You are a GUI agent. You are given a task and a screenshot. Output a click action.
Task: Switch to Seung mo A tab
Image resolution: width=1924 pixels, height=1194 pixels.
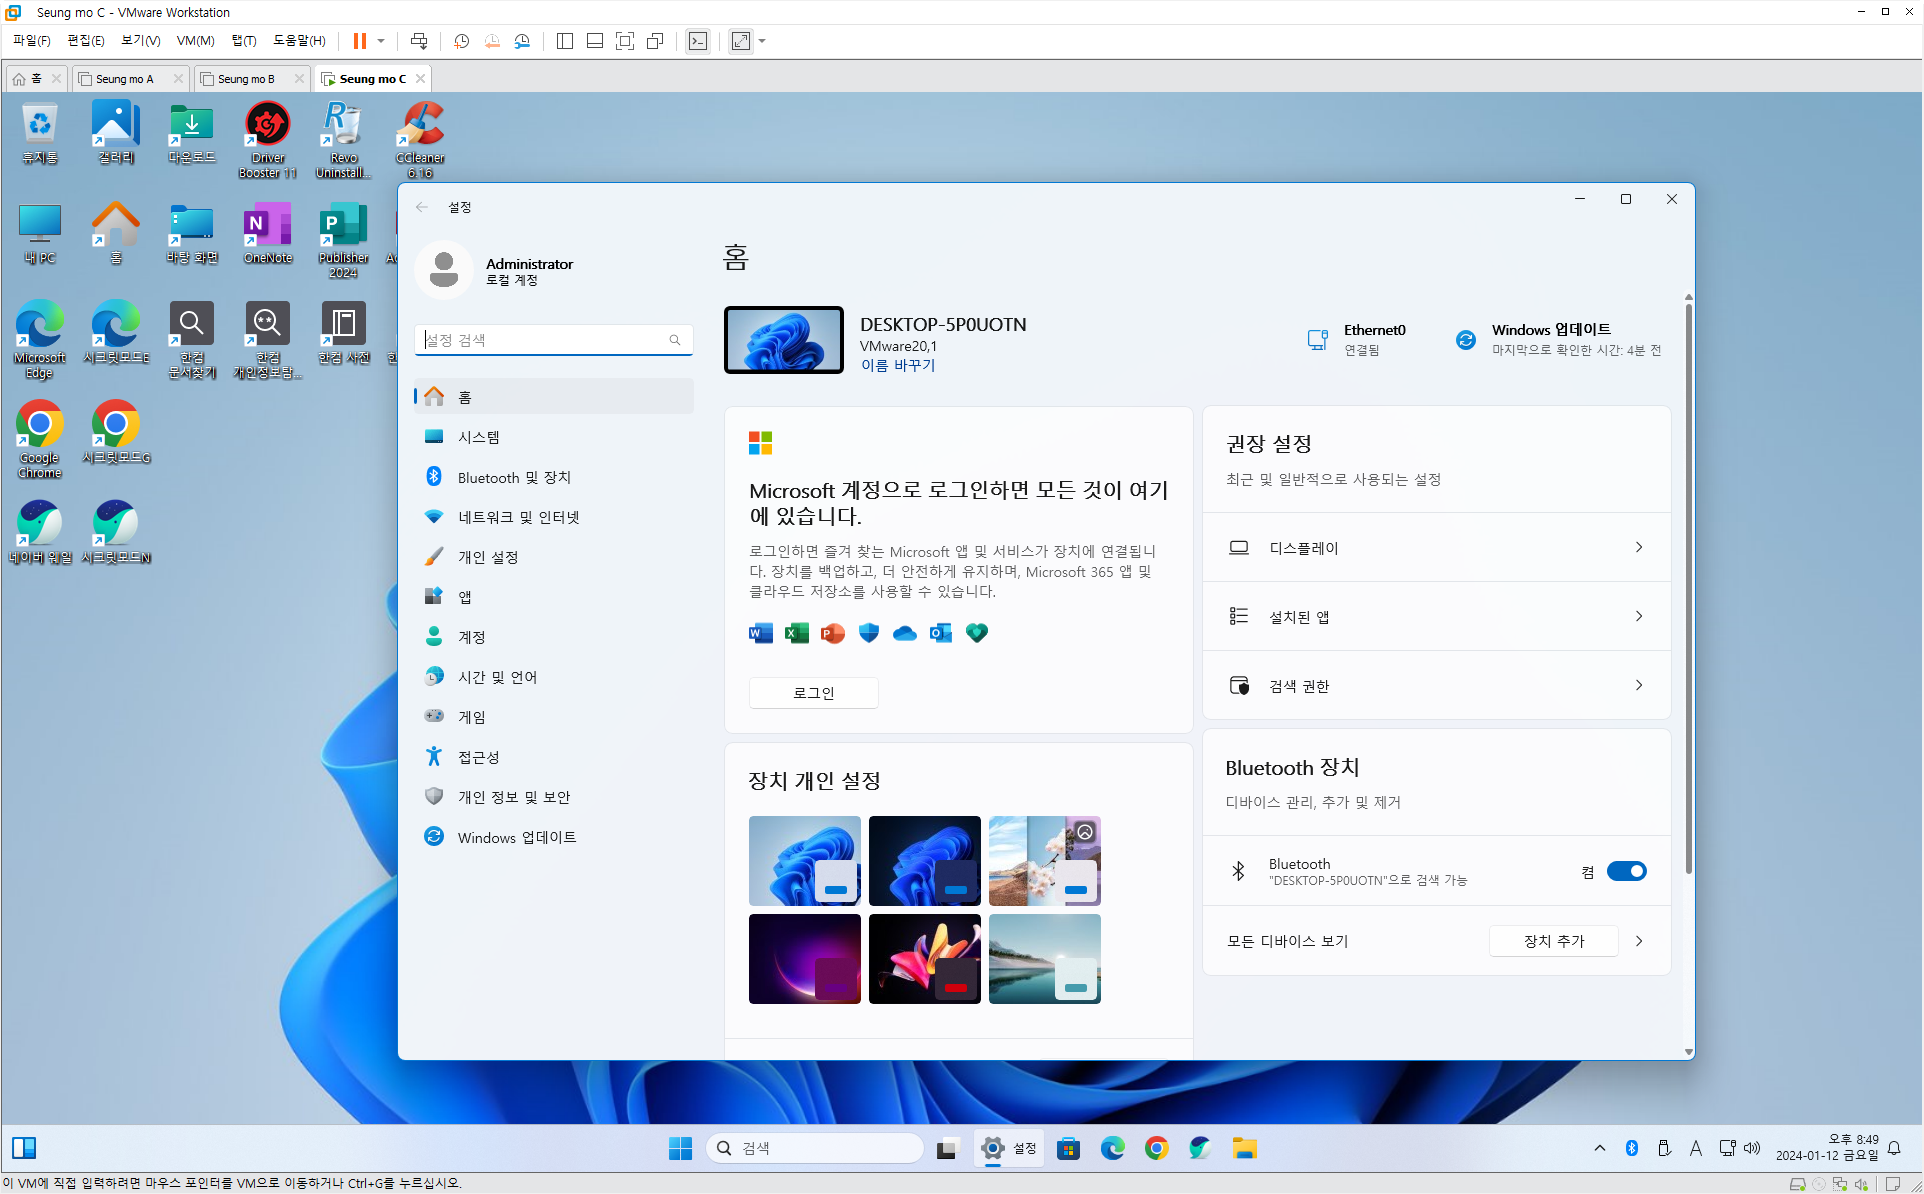(125, 79)
